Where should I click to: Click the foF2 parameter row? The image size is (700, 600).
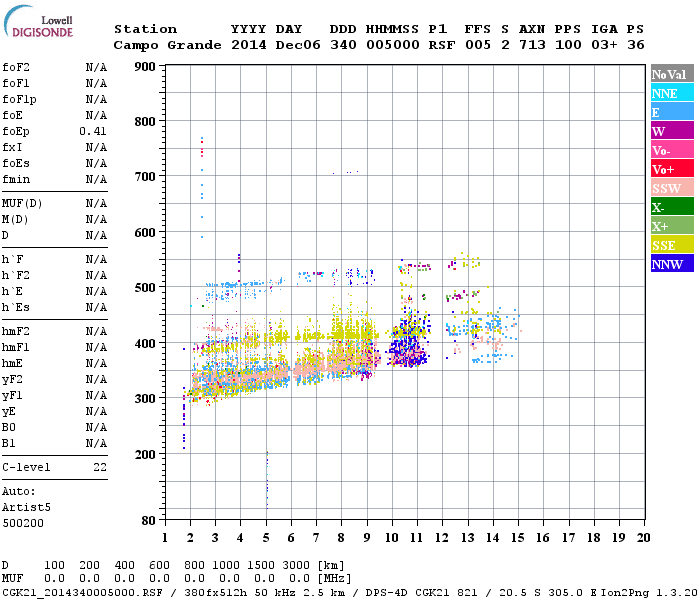(54, 67)
